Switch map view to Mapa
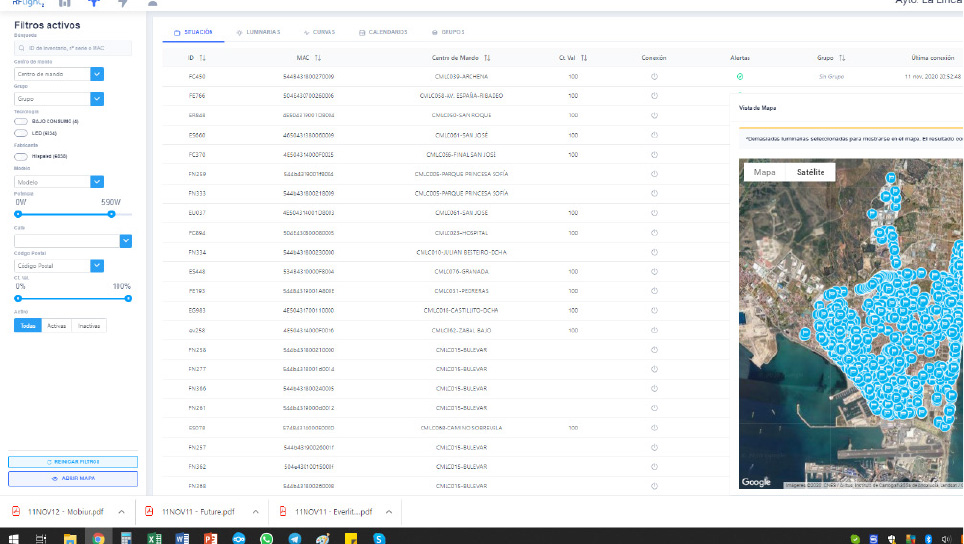Screen dimensions: 964x544 tap(765, 172)
